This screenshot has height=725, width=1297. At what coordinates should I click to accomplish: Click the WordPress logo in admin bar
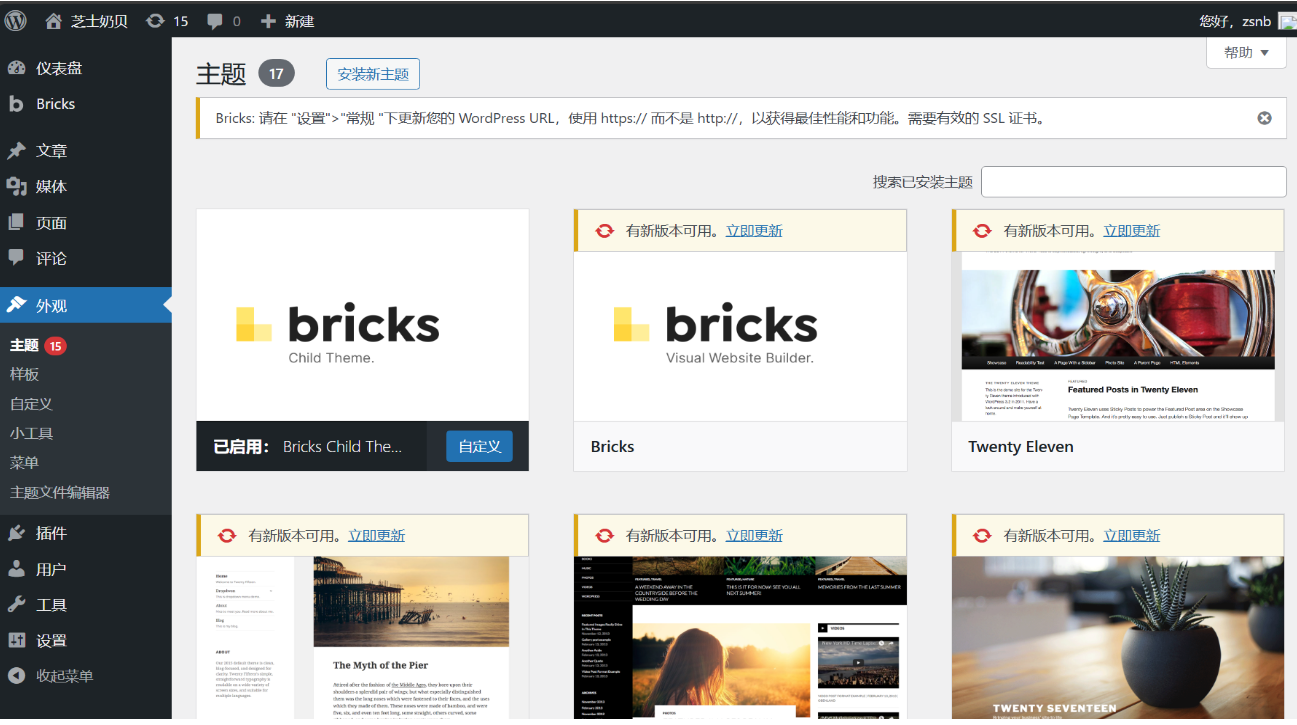pyautogui.click(x=16, y=20)
